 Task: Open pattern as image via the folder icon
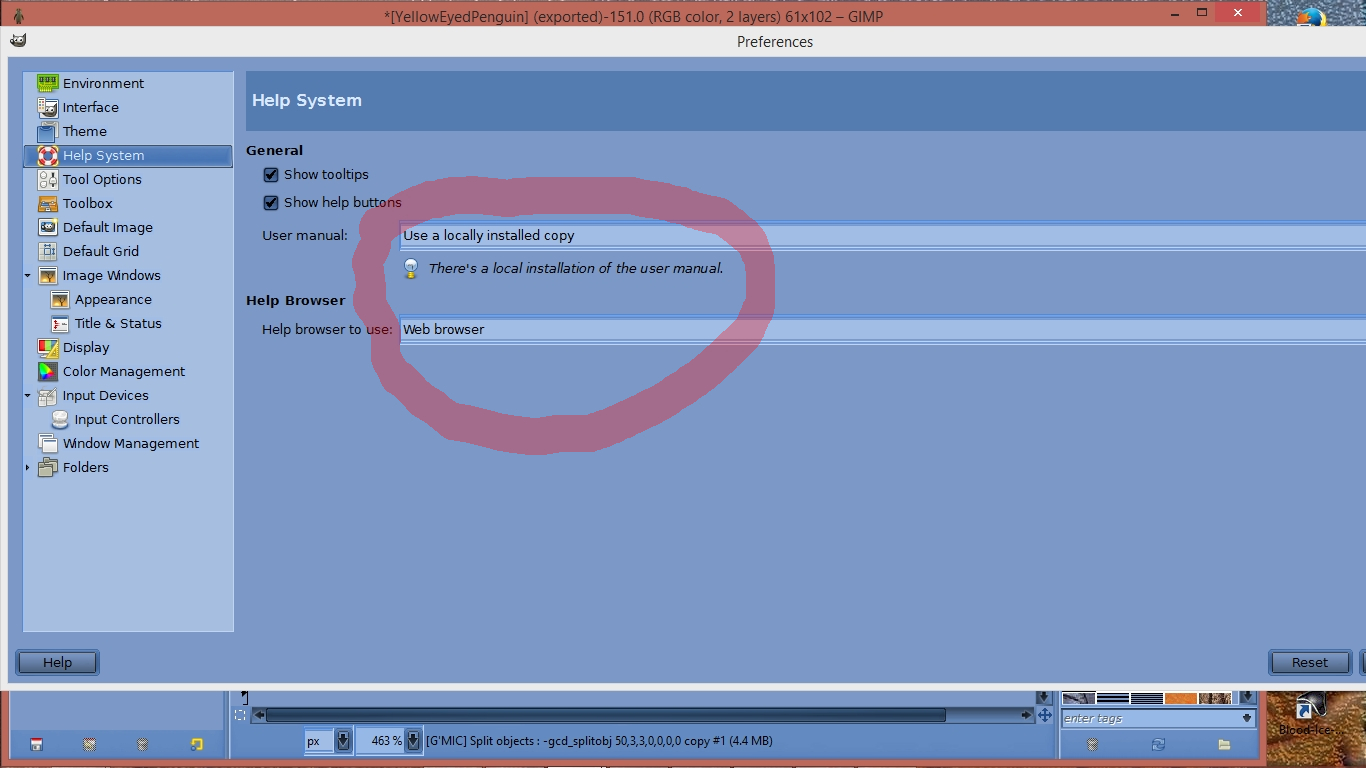(1224, 744)
